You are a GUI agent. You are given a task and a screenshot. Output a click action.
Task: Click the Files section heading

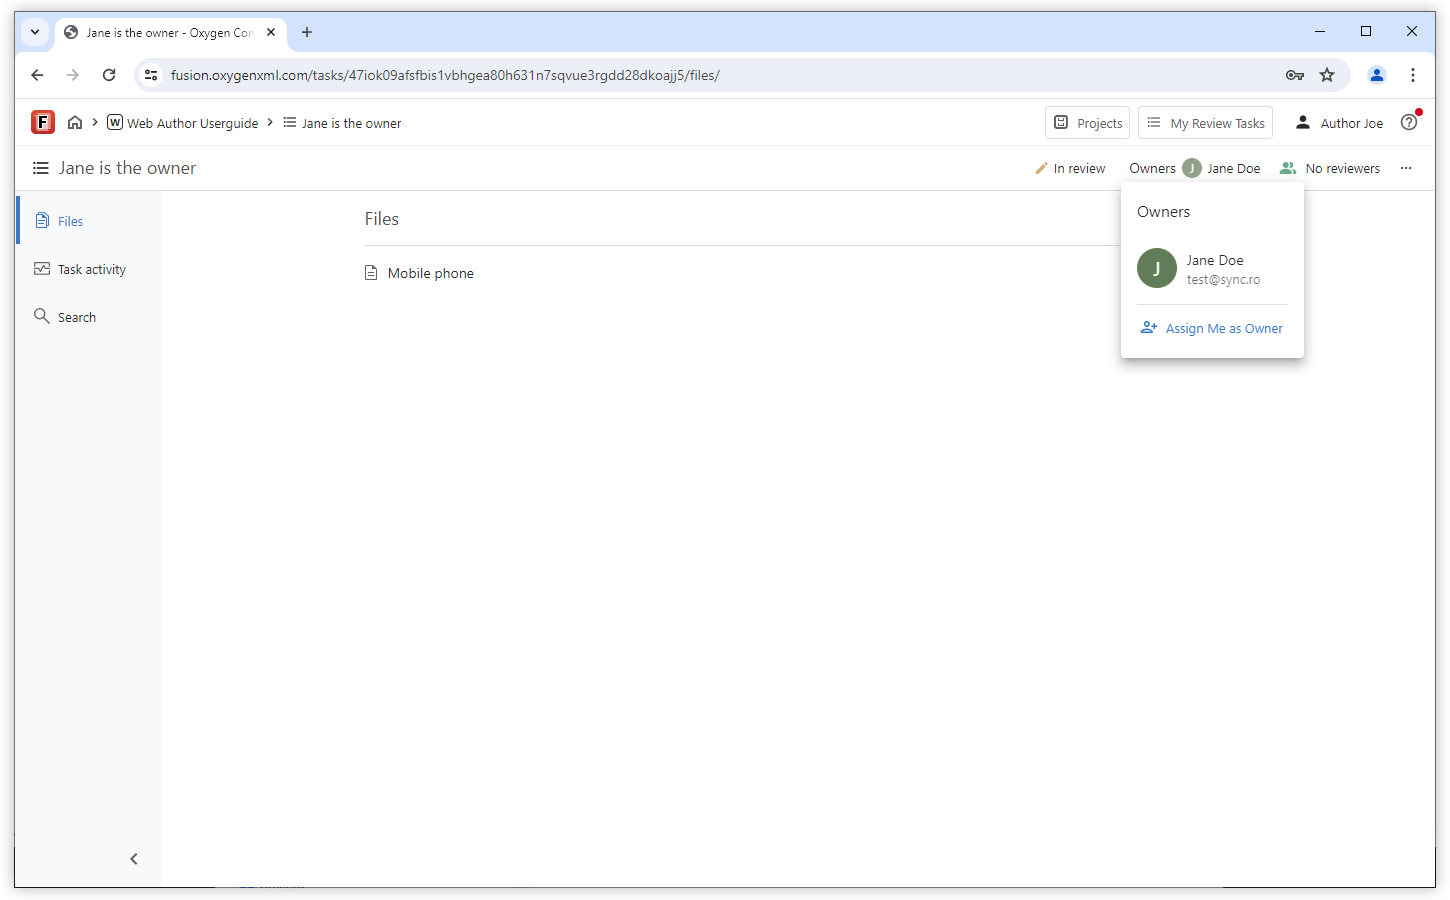tap(382, 219)
